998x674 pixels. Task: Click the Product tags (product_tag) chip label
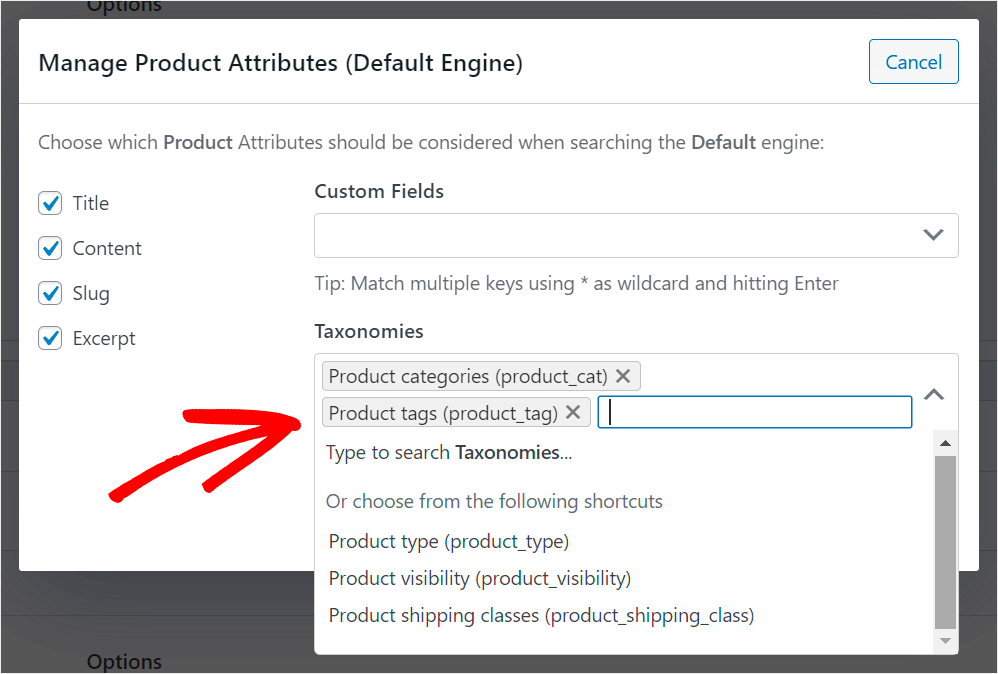tap(443, 413)
